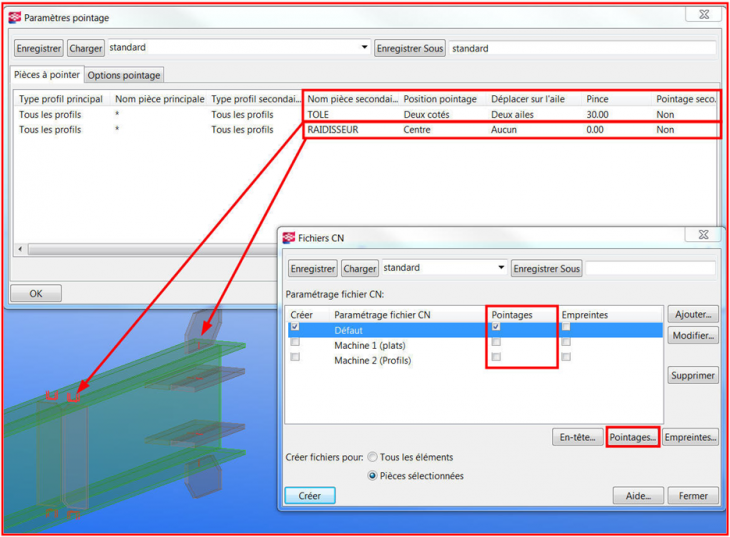Click the Modifier... button
Viewport: 730px width, 537px height.
click(693, 335)
